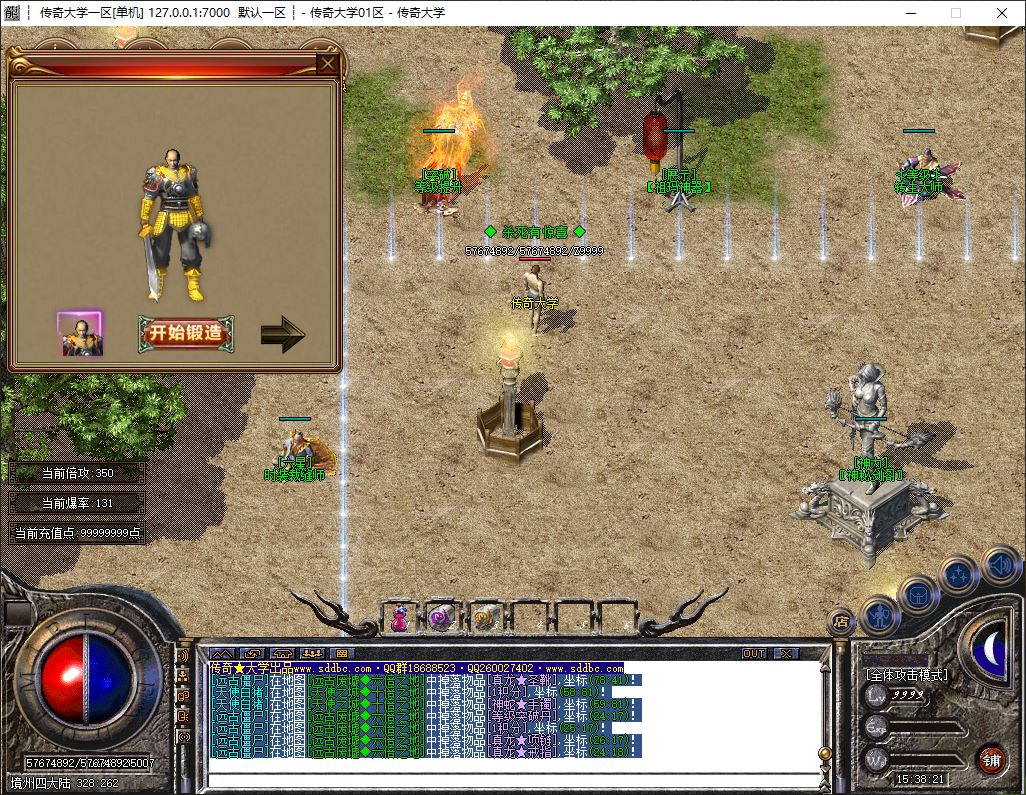Screen dimensions: 1026x795
Task: Click the crescent moon day-night indicator
Action: [x=991, y=648]
